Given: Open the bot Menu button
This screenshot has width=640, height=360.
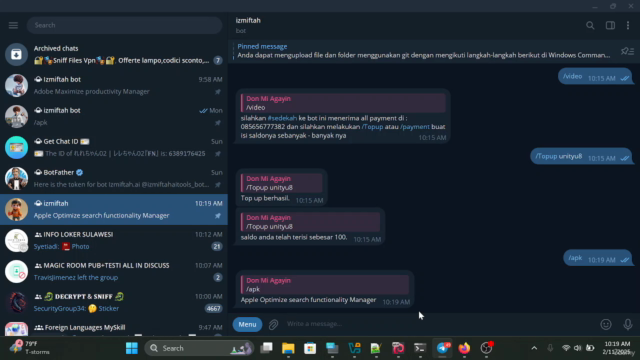Looking at the screenshot, I should point(247,324).
